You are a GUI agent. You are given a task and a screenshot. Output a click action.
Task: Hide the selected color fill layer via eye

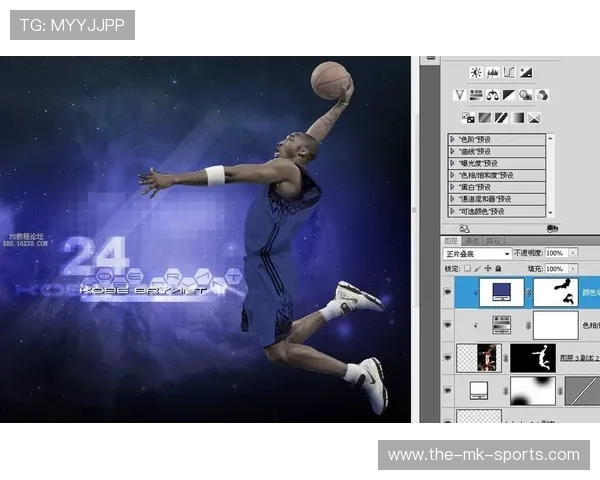tap(447, 292)
